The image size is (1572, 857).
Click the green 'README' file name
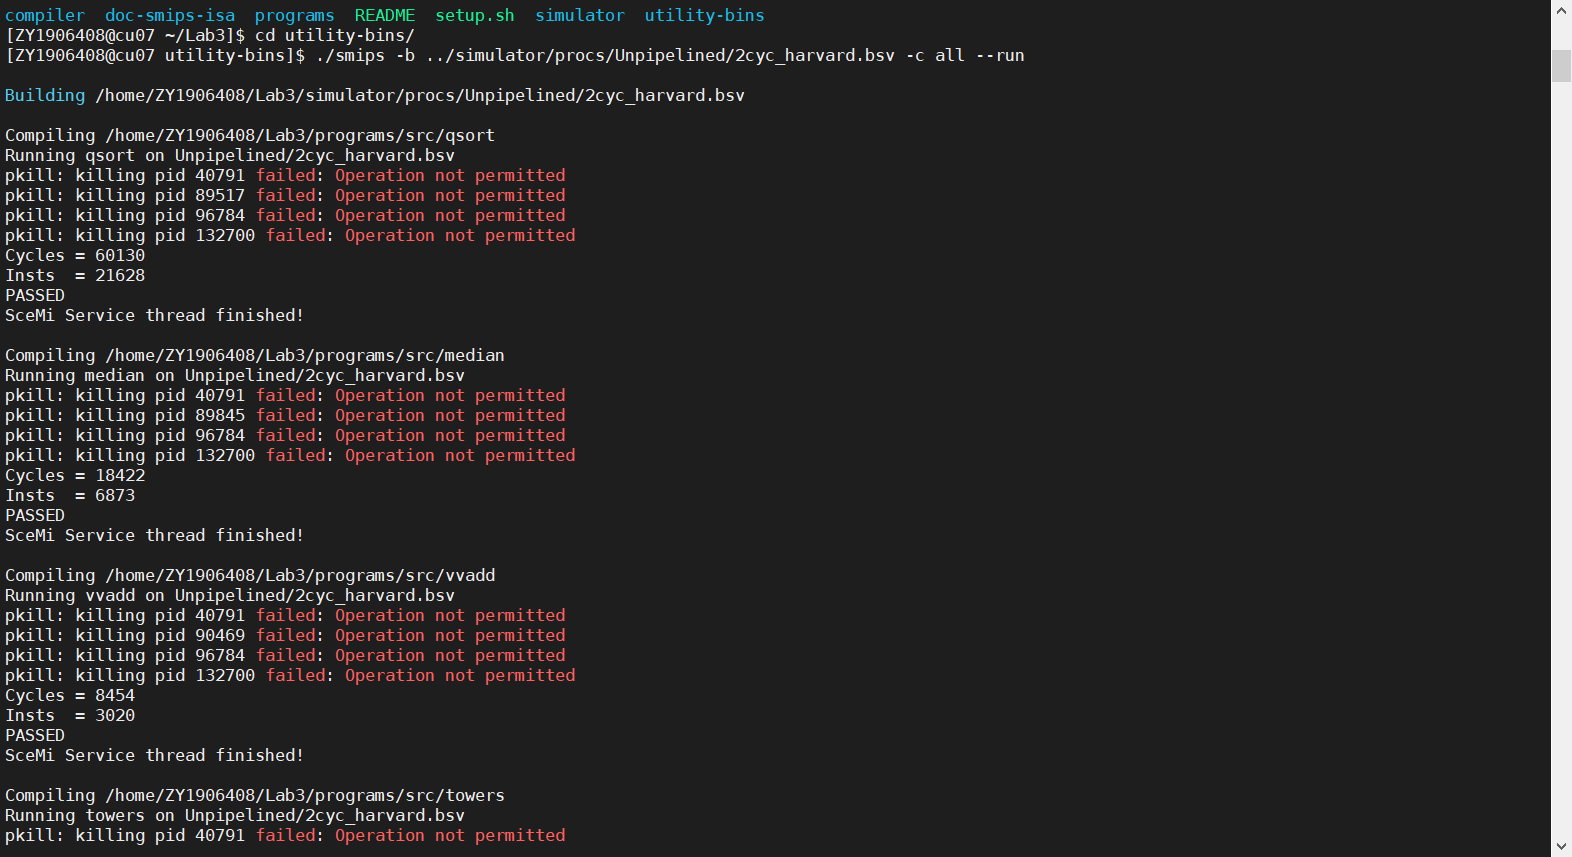[x=385, y=15]
